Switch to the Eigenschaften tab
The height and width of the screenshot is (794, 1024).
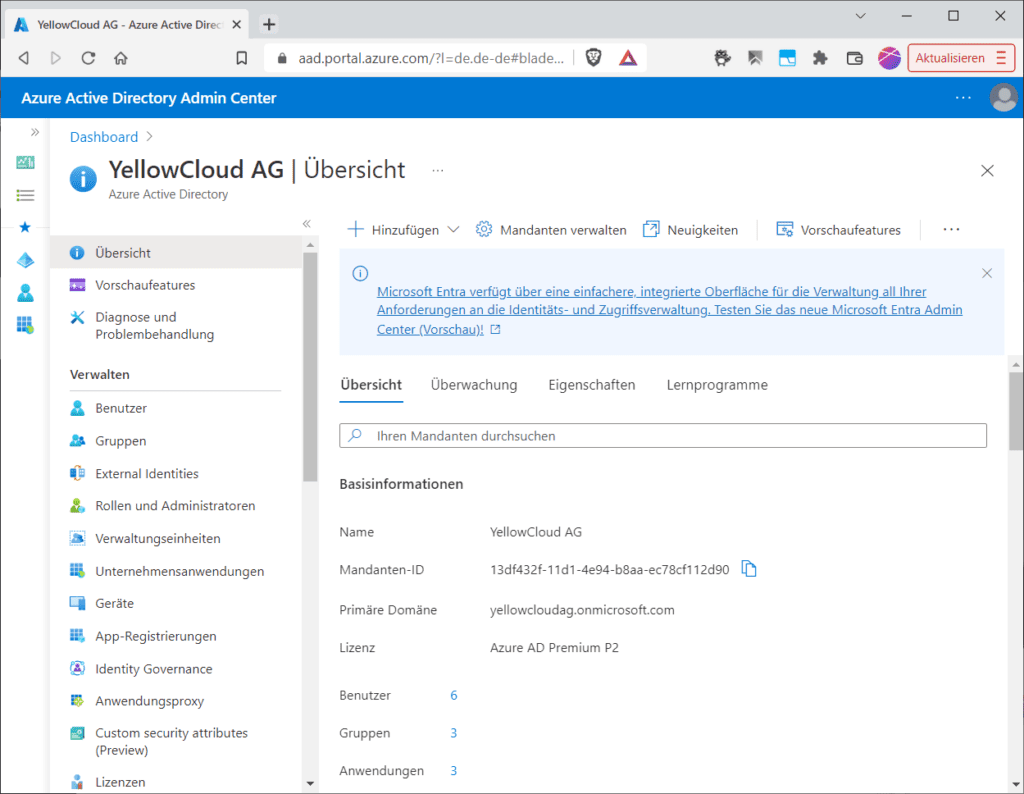coord(592,385)
